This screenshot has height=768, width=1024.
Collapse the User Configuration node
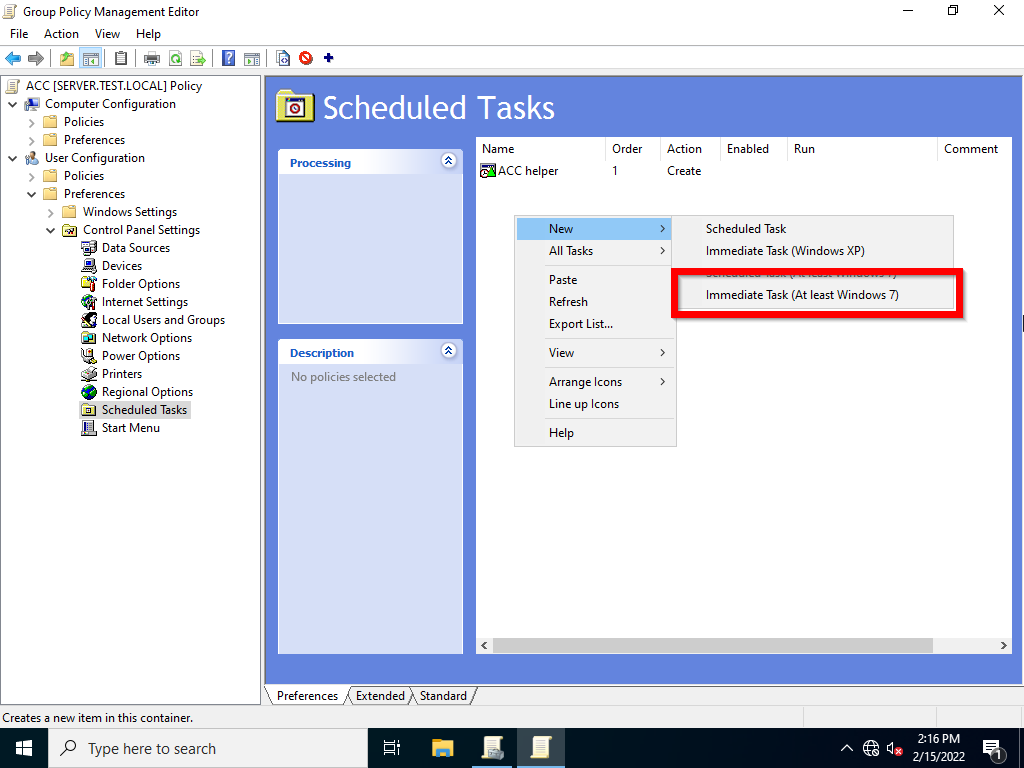12,158
